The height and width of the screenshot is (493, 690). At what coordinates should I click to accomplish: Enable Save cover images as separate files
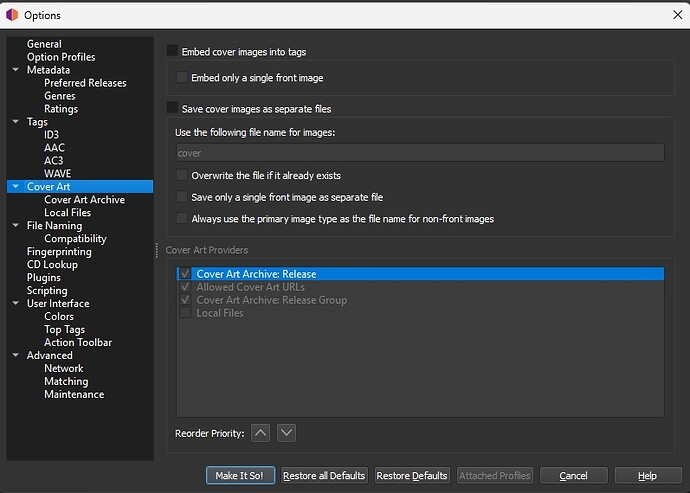[x=172, y=108]
